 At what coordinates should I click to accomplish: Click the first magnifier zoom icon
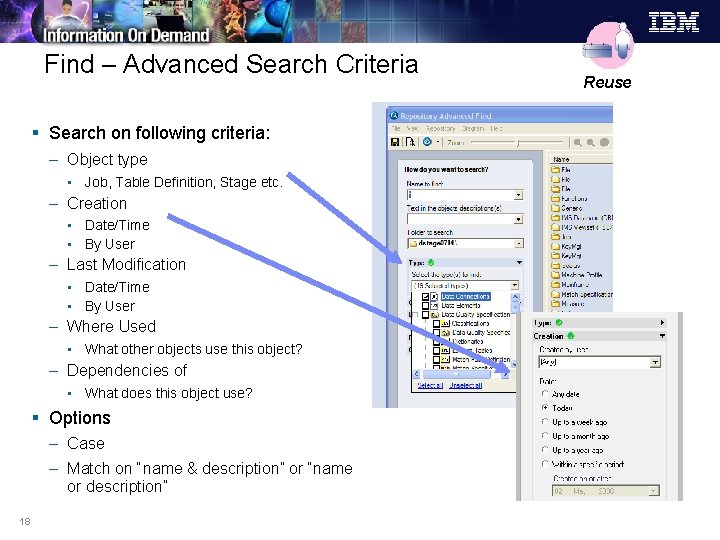pos(578,143)
